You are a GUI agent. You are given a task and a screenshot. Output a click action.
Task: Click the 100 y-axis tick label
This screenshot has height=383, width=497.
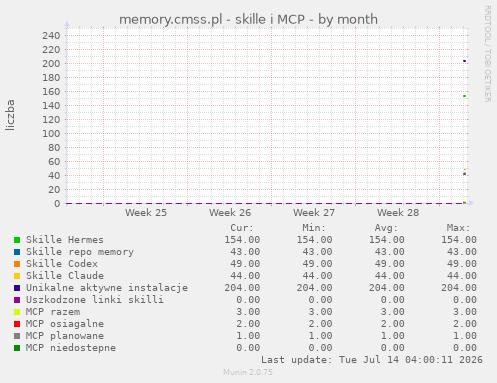pyautogui.click(x=51, y=133)
